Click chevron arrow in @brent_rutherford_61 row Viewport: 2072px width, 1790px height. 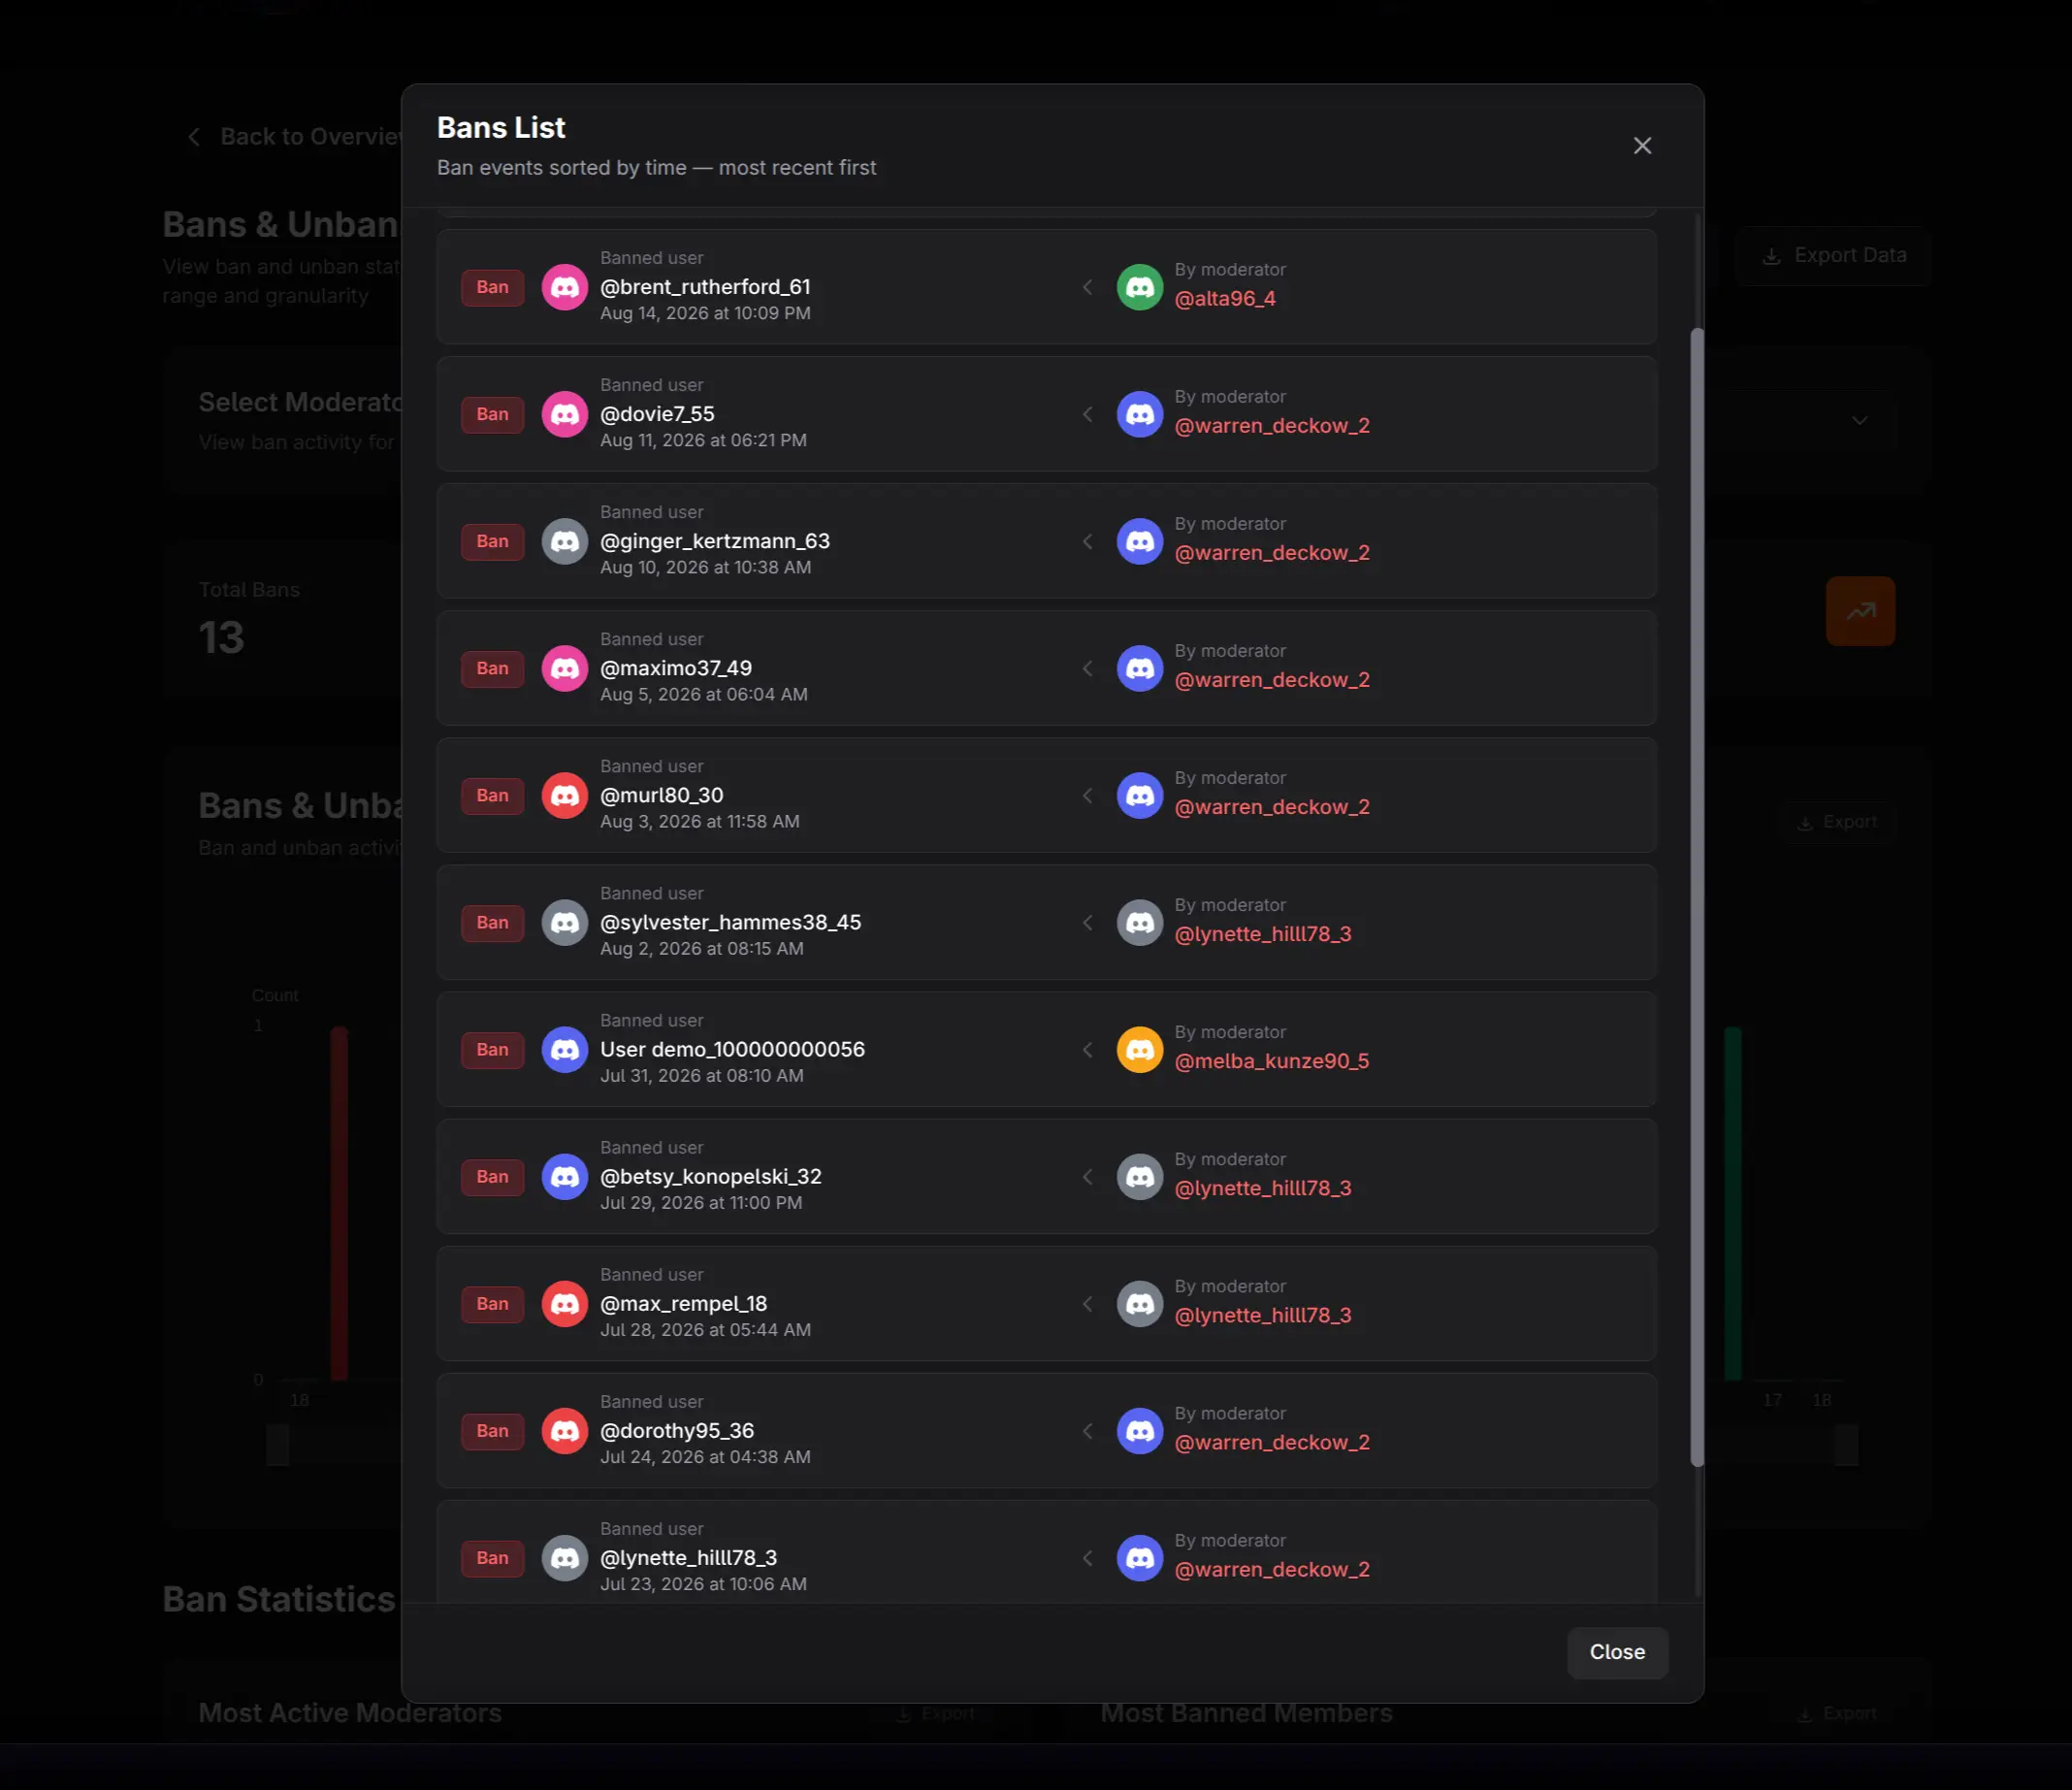(x=1087, y=287)
